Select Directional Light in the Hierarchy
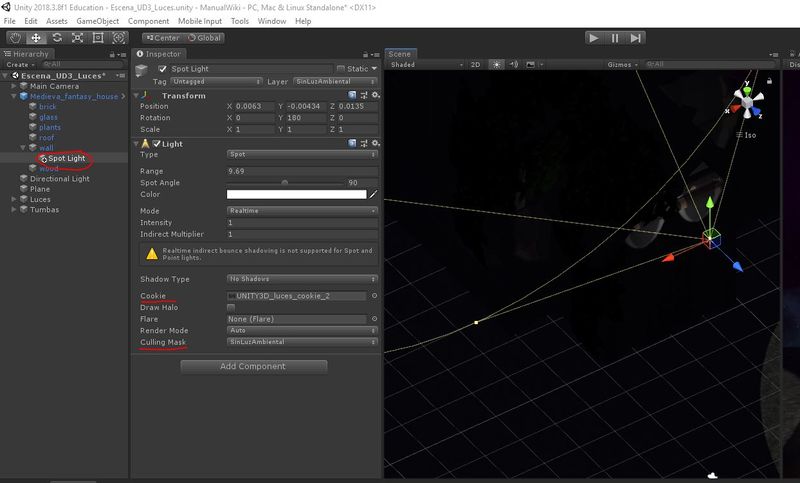This screenshot has height=483, width=800. [x=60, y=179]
